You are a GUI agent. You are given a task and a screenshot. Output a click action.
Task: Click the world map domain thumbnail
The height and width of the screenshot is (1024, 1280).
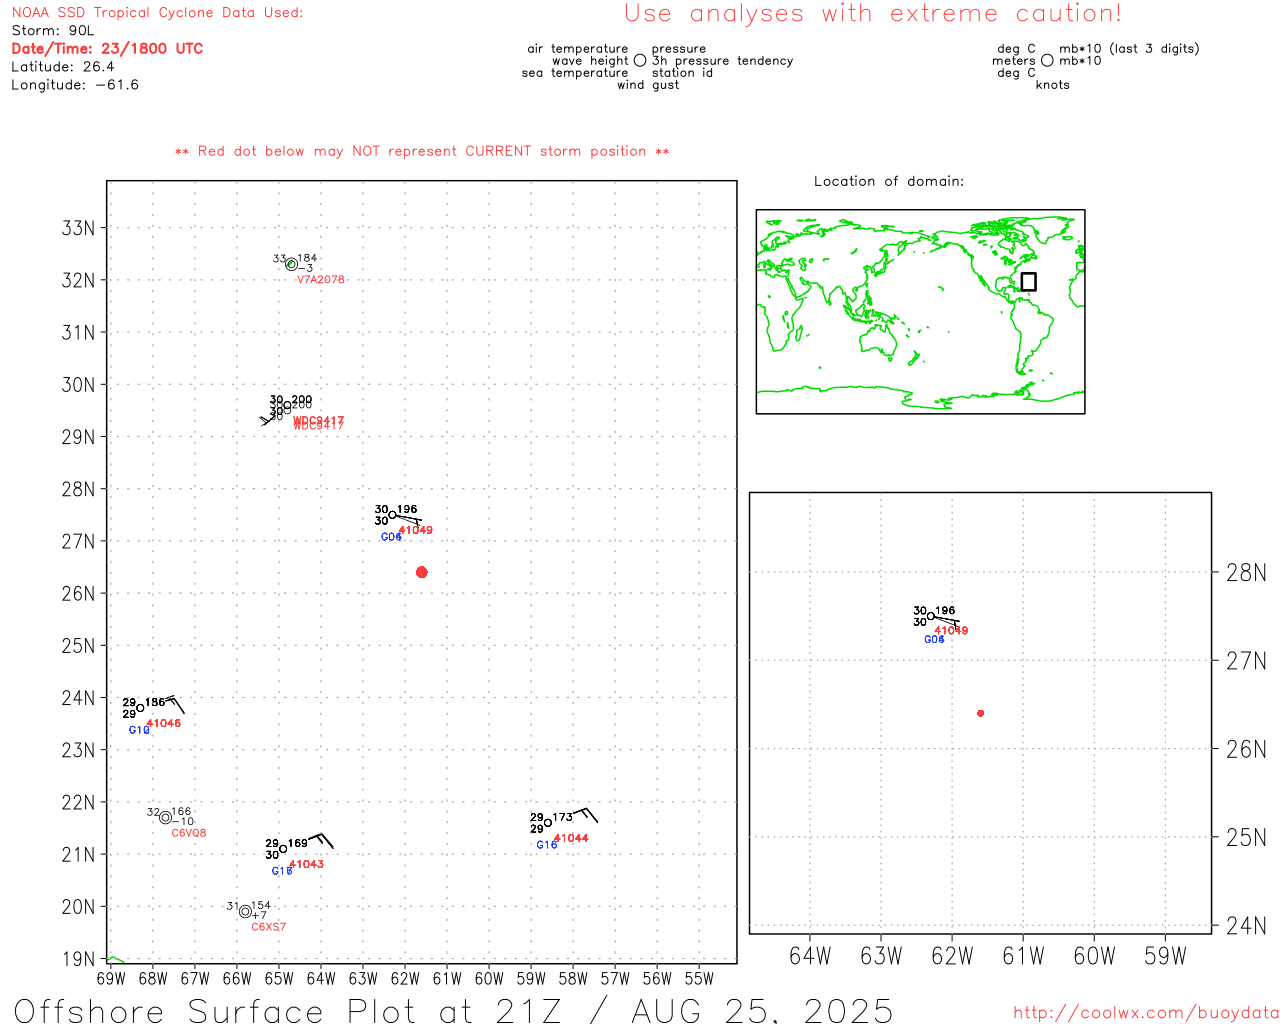click(x=920, y=311)
